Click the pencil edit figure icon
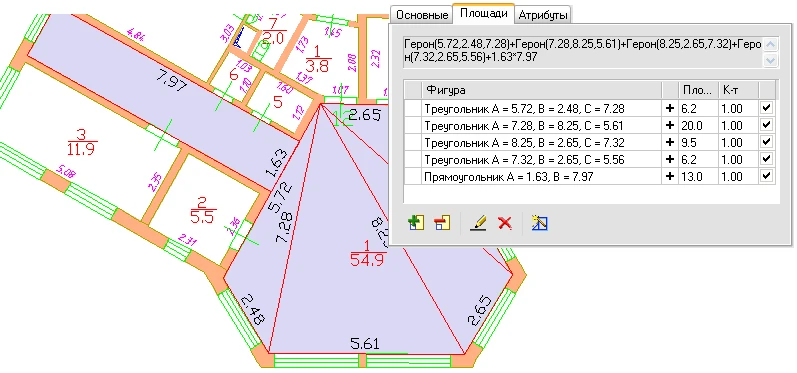The height and width of the screenshot is (373, 797). point(478,223)
